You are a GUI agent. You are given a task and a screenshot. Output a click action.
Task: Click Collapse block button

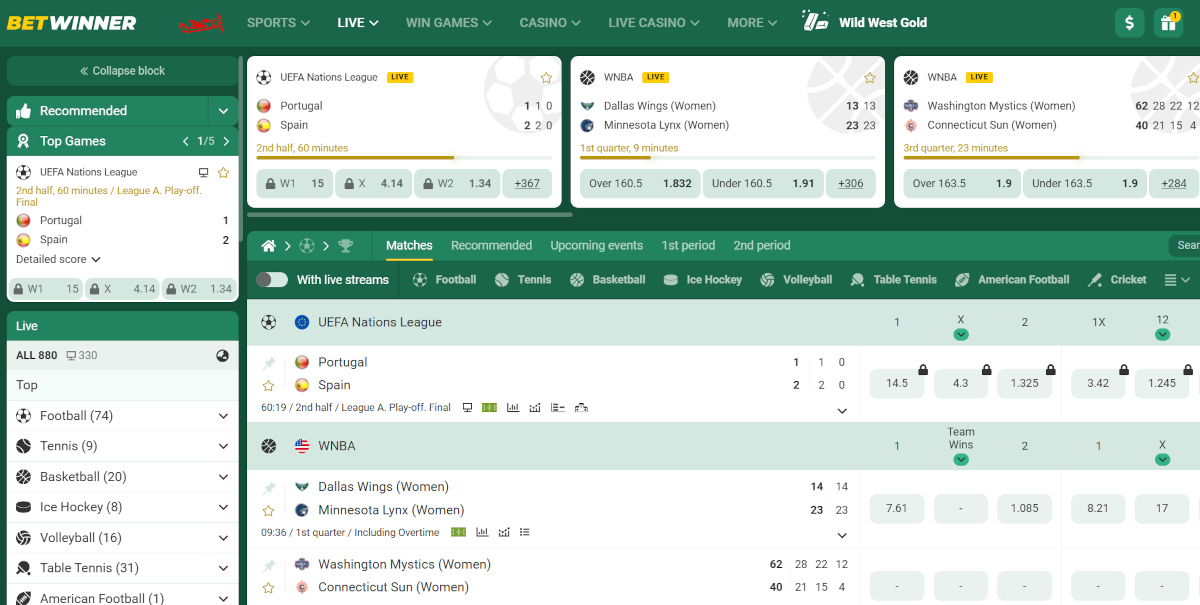coord(123,71)
